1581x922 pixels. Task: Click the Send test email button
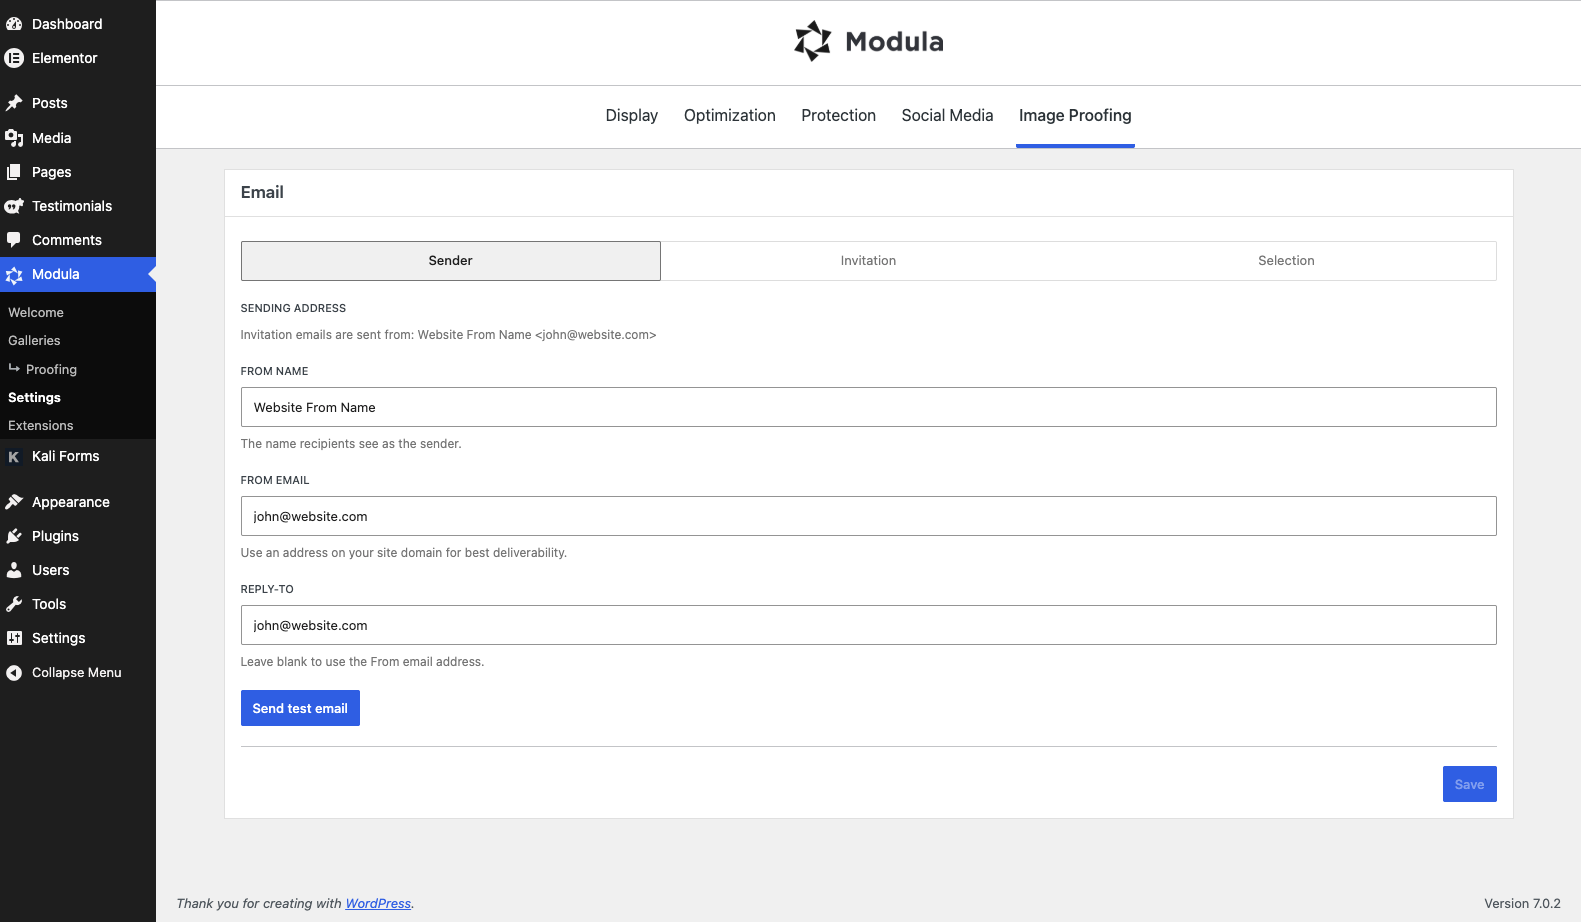[300, 708]
